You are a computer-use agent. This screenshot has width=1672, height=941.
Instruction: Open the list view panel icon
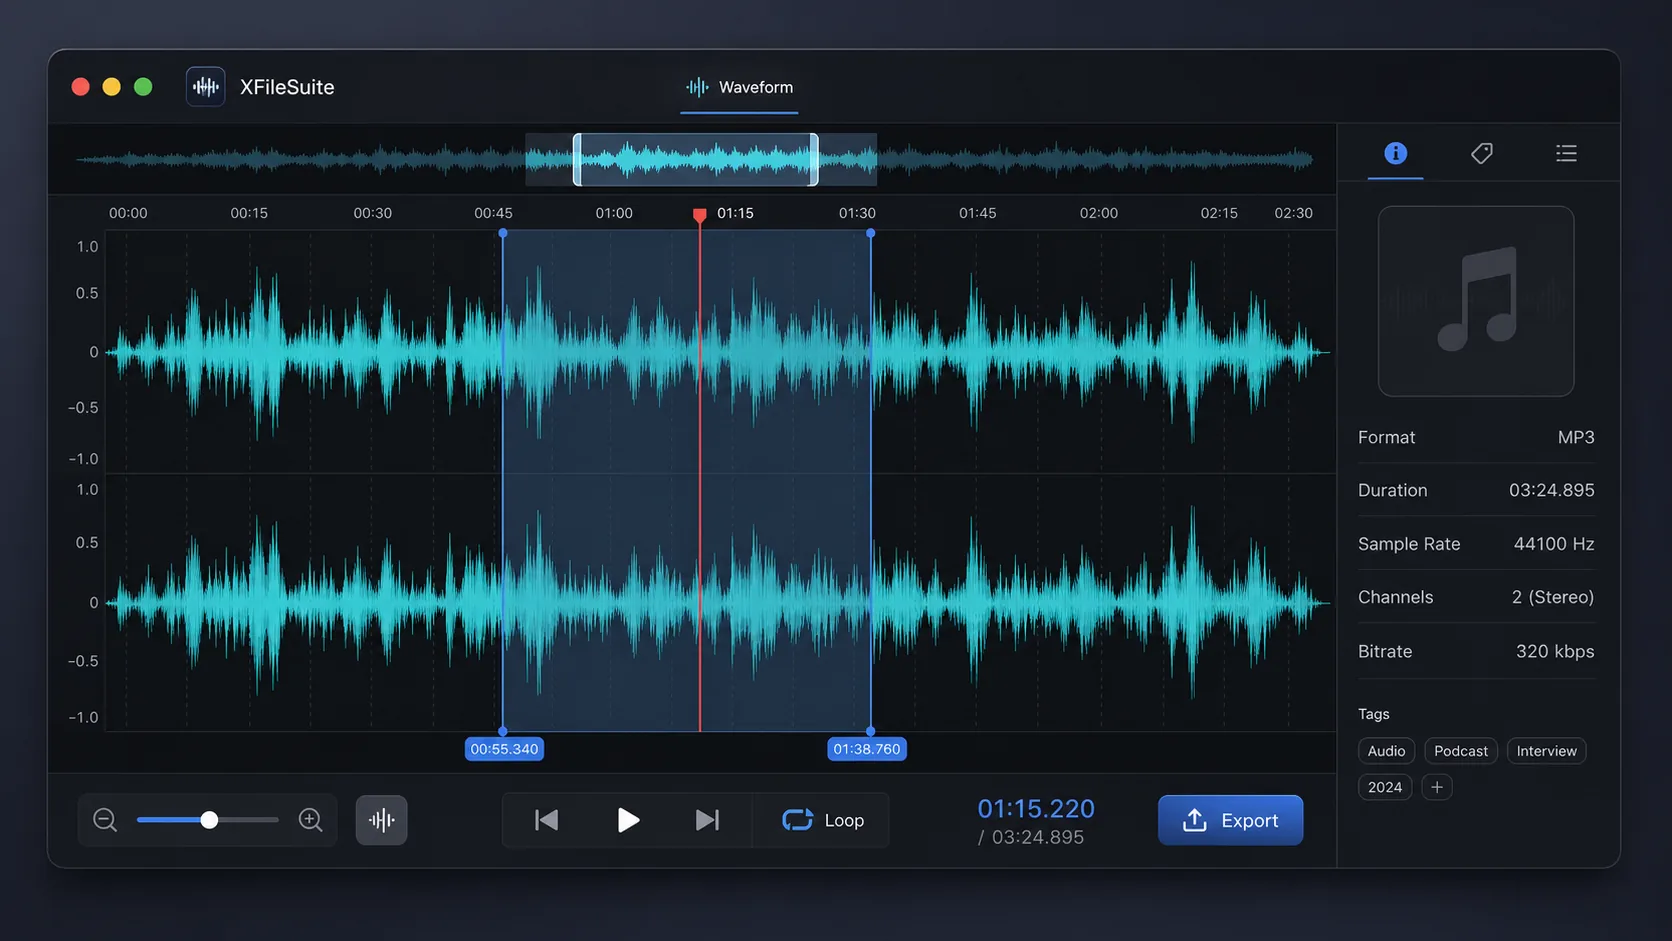1566,153
